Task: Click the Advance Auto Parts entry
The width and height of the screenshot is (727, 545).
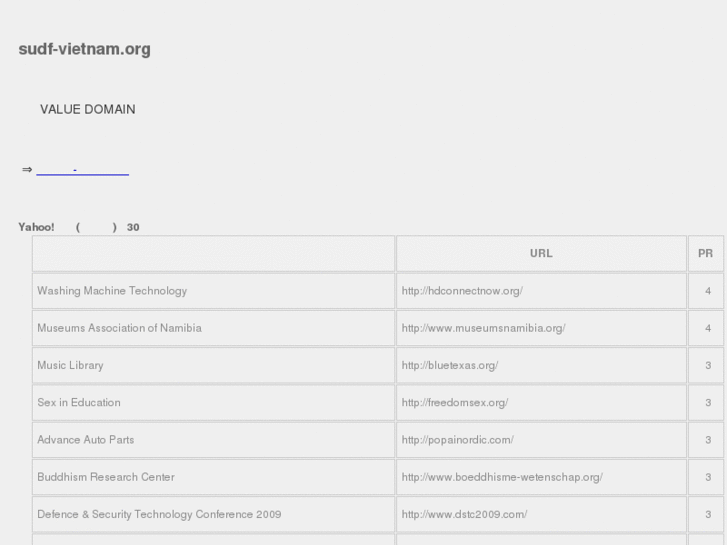Action: click(85, 439)
